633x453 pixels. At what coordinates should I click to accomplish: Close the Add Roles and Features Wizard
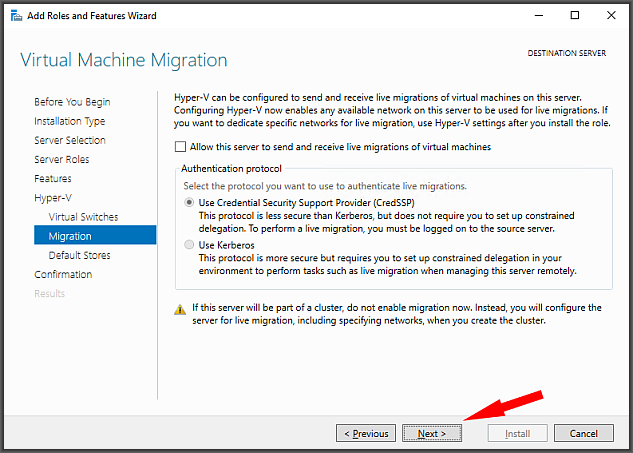tap(611, 15)
